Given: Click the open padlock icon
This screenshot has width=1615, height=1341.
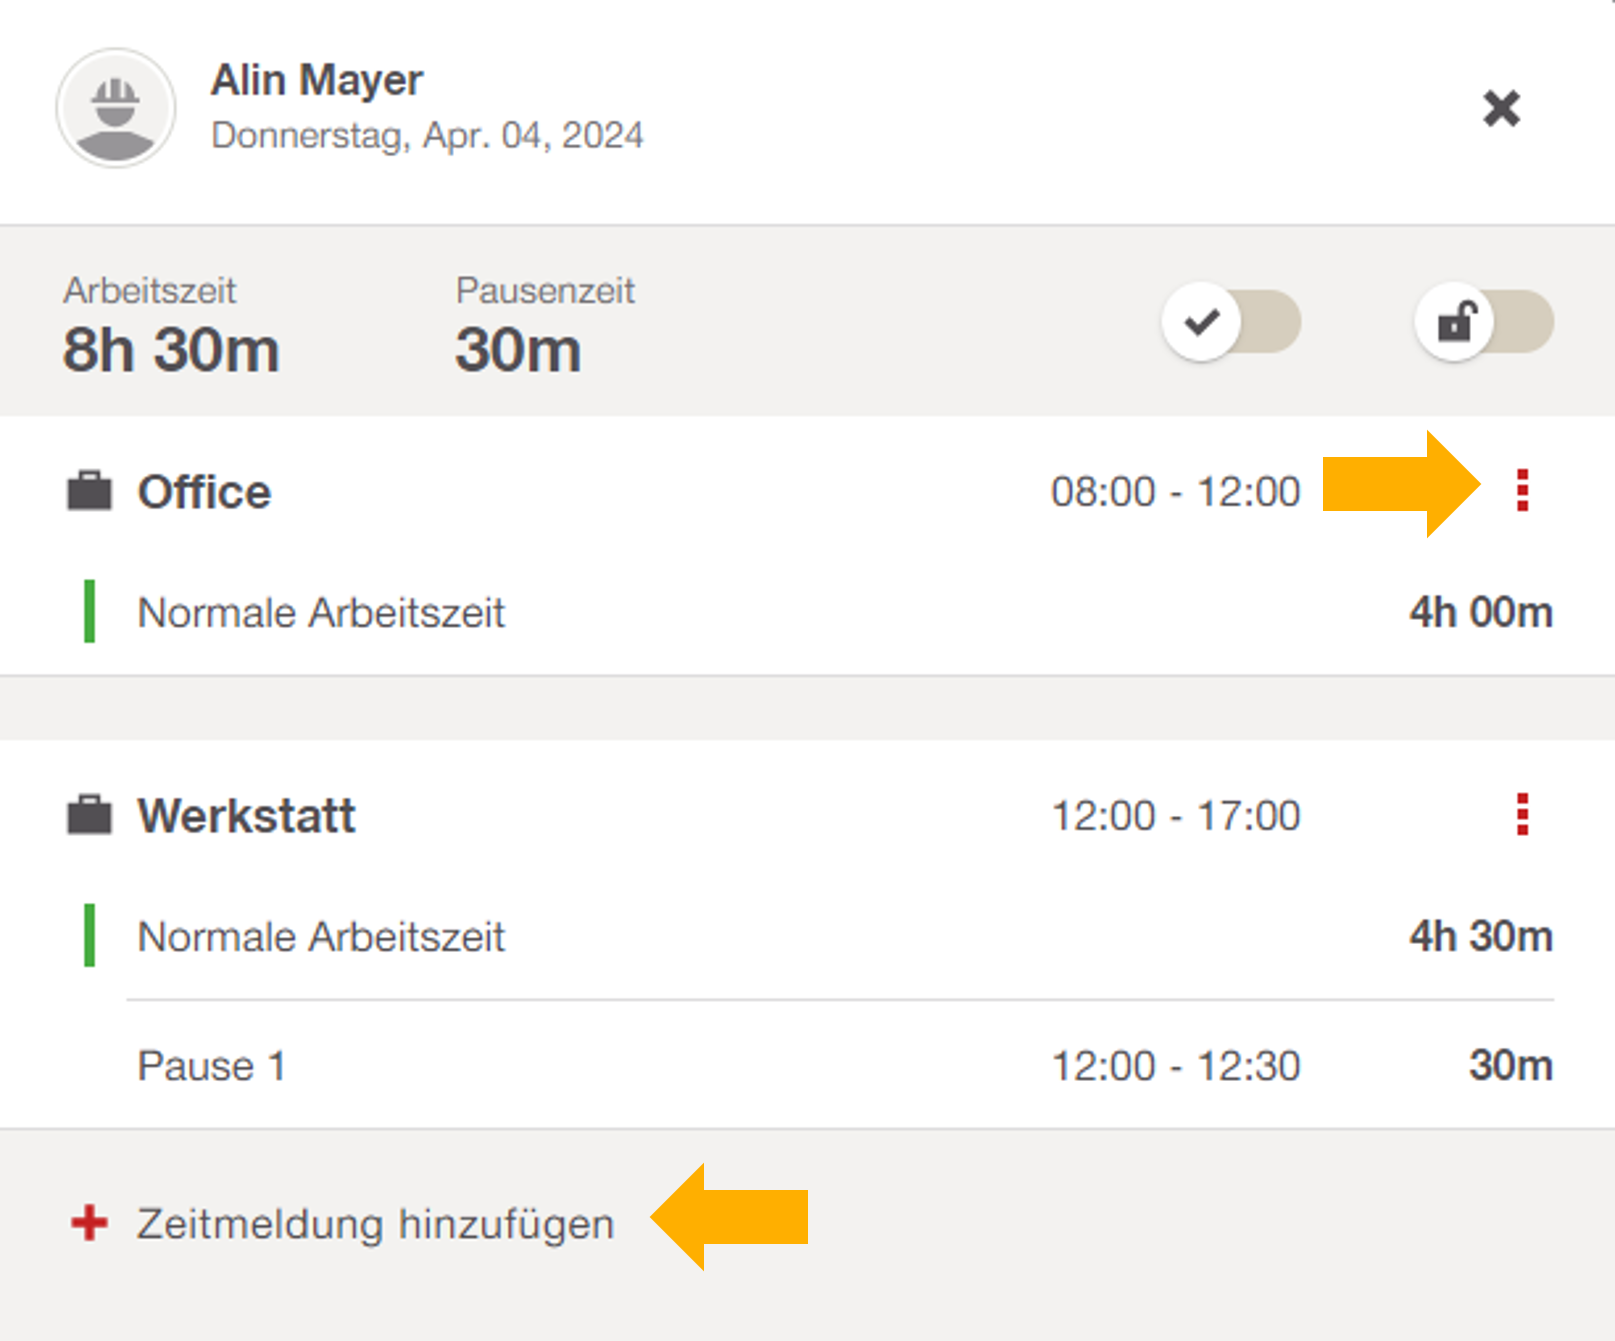Looking at the screenshot, I should pos(1455,321).
